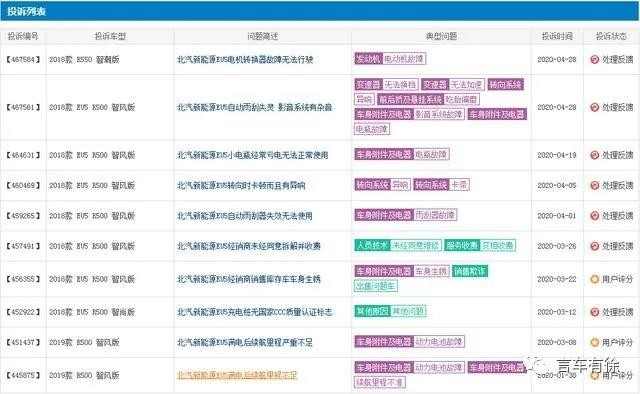This screenshot has width=640, height=394.
Task: Open complaint link 北汽新能源EU5经销商未经同意拆解并收费
Action: tap(249, 246)
